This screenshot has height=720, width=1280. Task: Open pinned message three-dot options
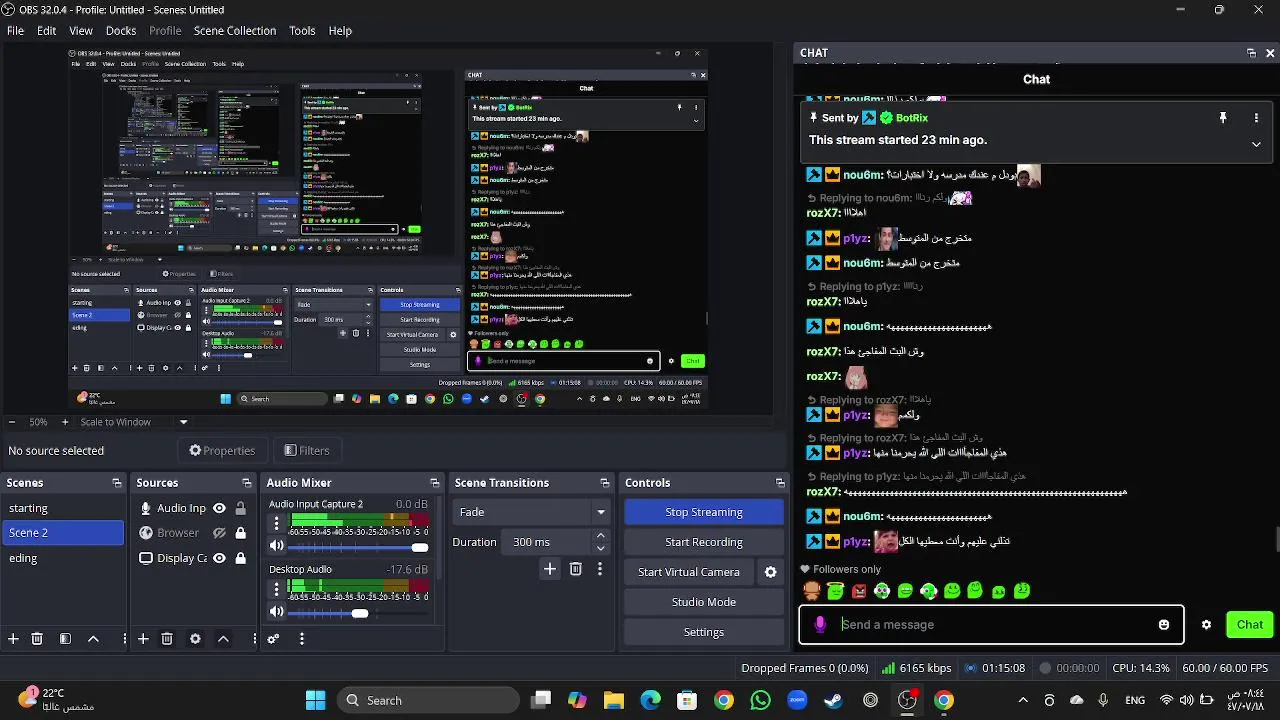pyautogui.click(x=1256, y=118)
